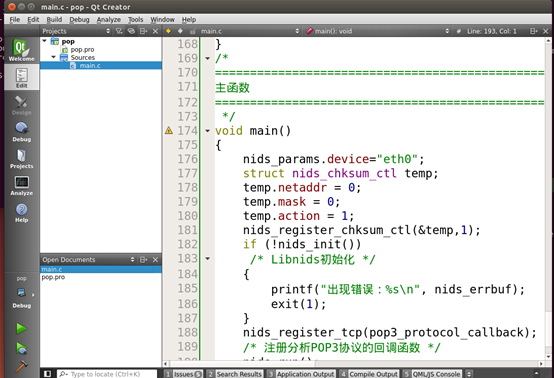
Task: Click the Type to locate search field
Action: (107, 374)
